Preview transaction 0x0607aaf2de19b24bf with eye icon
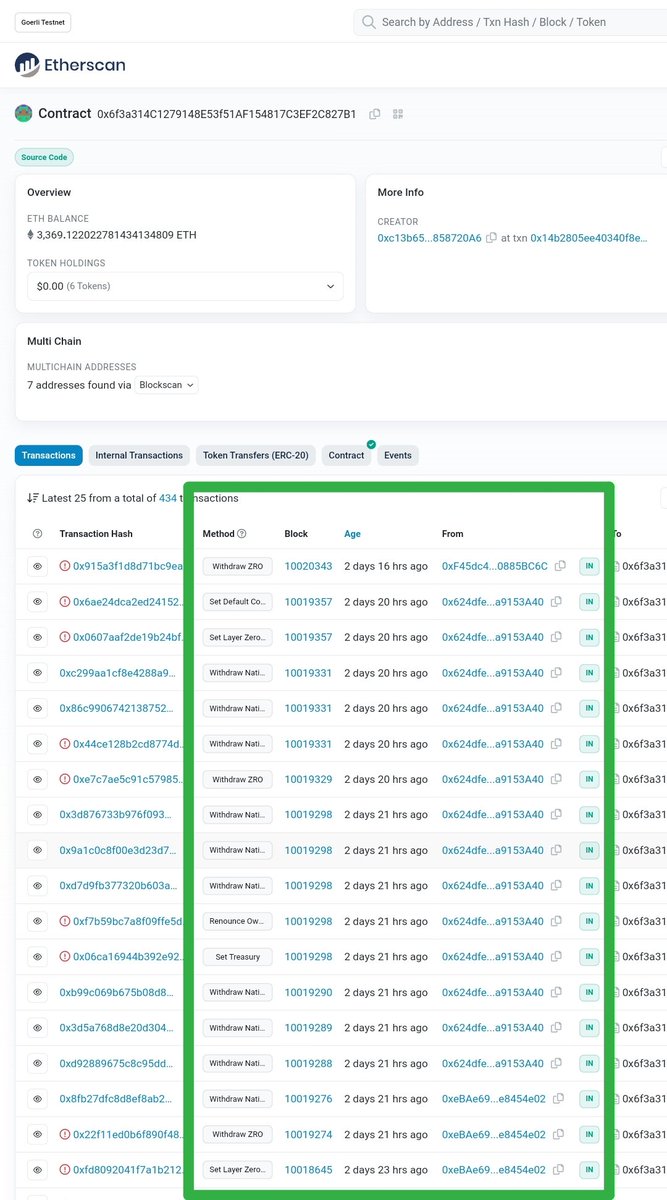 (37, 637)
